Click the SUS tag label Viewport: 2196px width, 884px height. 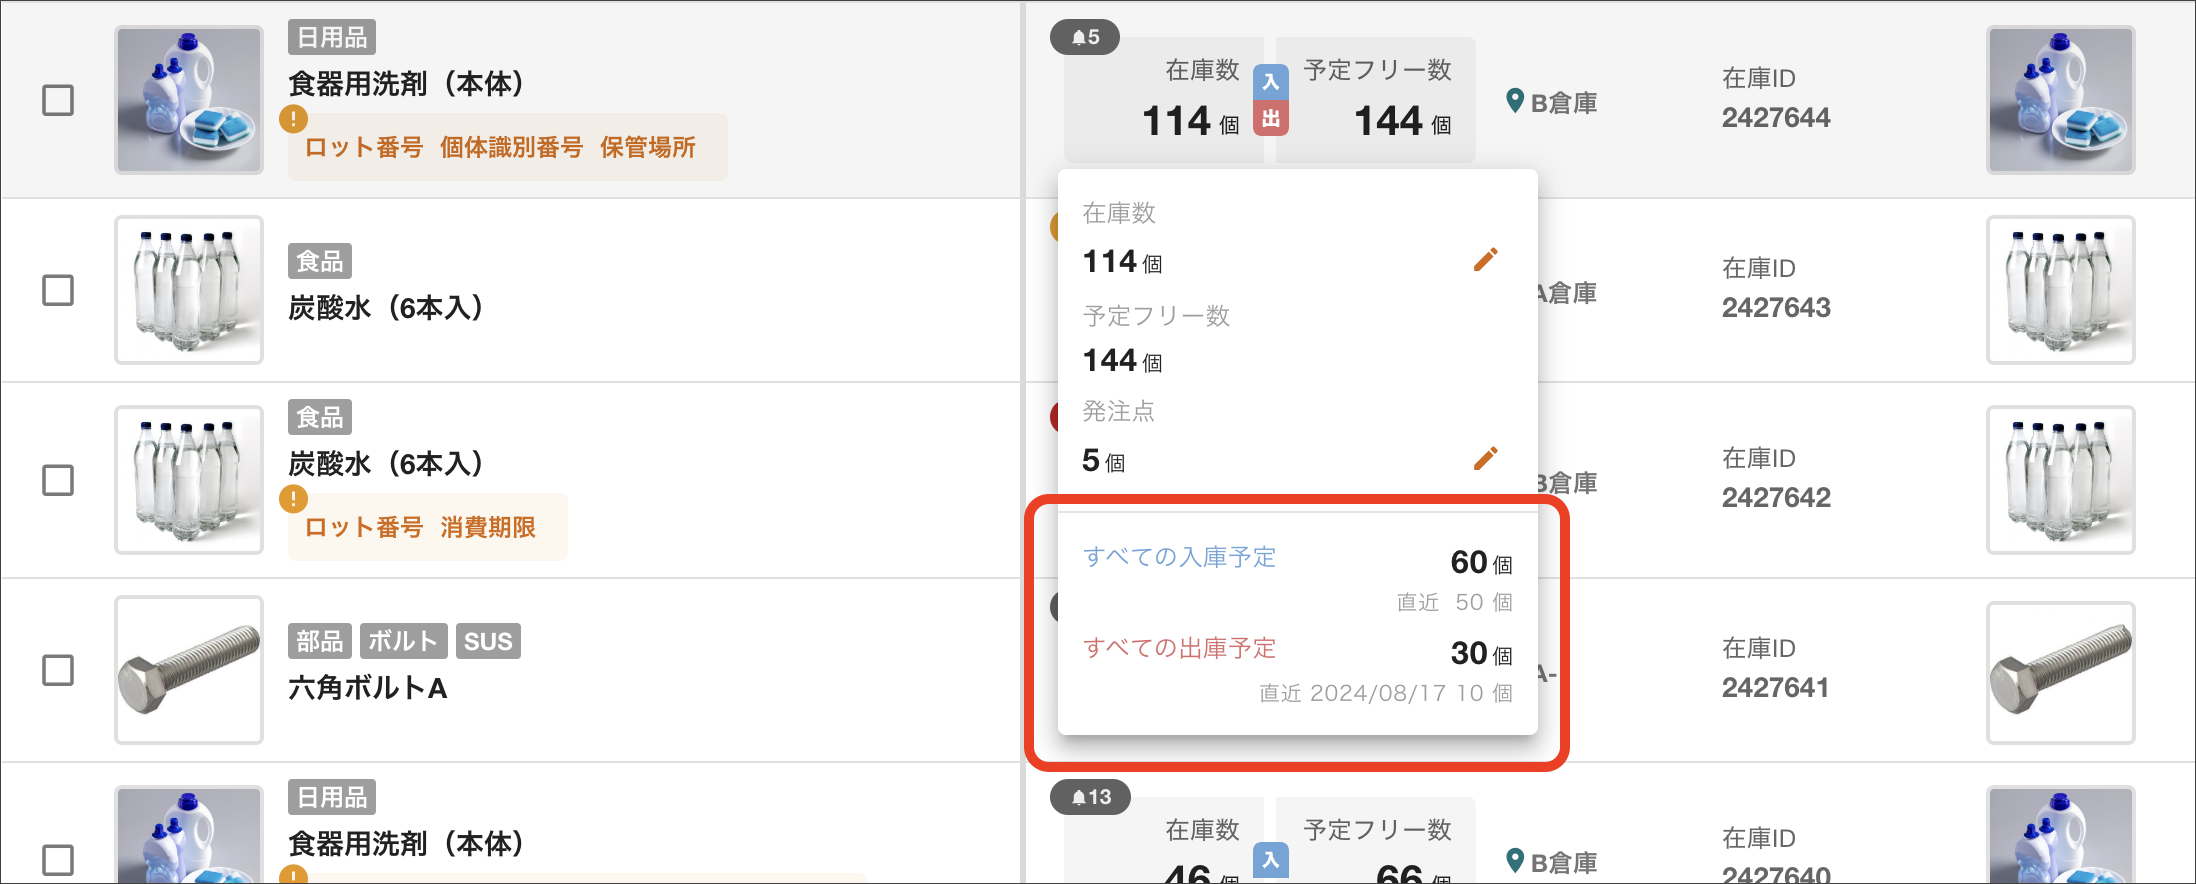click(488, 641)
